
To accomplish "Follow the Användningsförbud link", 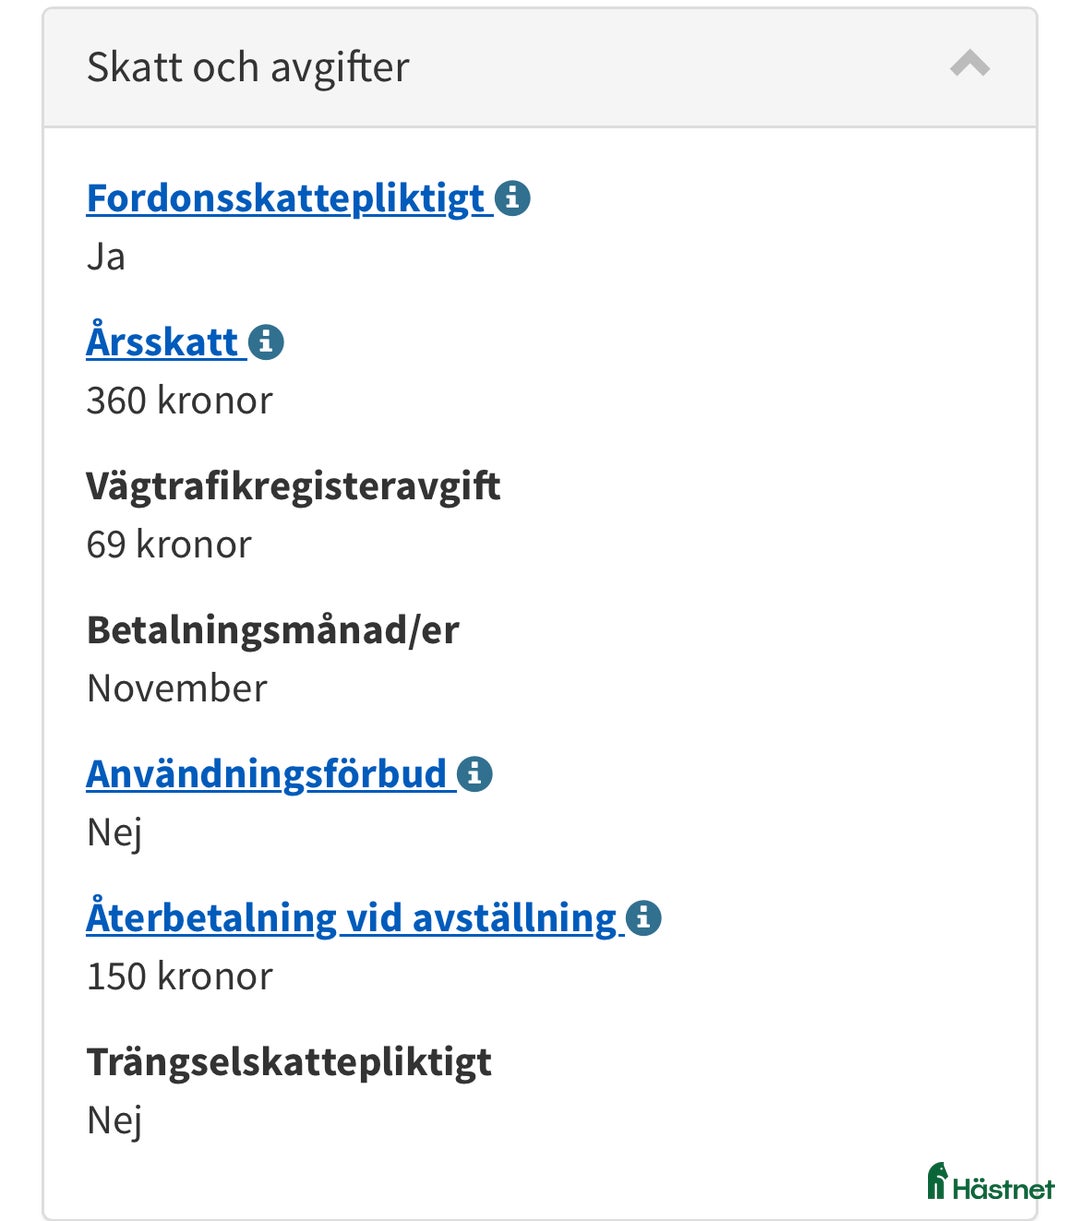I will pyautogui.click(x=267, y=774).
